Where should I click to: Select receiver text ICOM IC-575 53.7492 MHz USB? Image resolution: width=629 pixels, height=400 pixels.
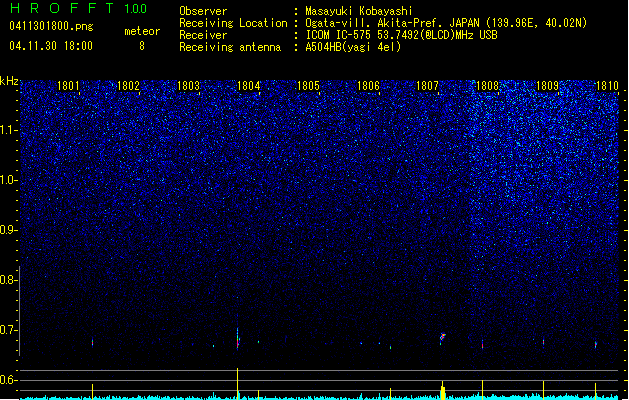pos(402,35)
